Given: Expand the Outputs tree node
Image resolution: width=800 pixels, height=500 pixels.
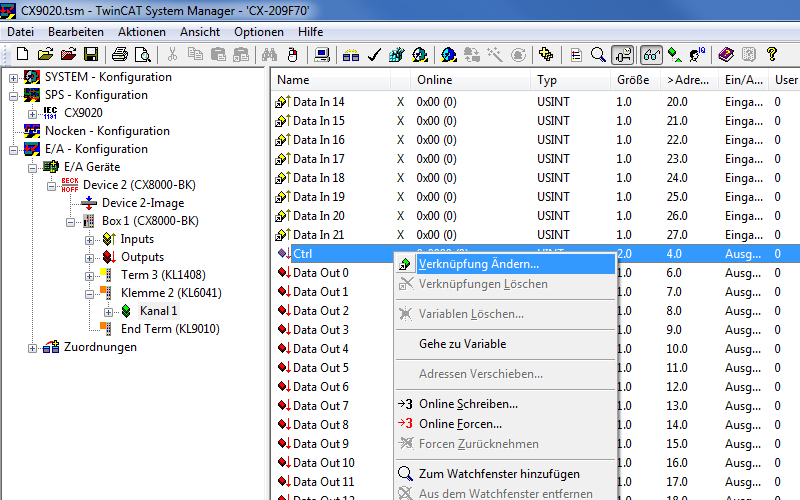Looking at the screenshot, I should (x=89, y=258).
